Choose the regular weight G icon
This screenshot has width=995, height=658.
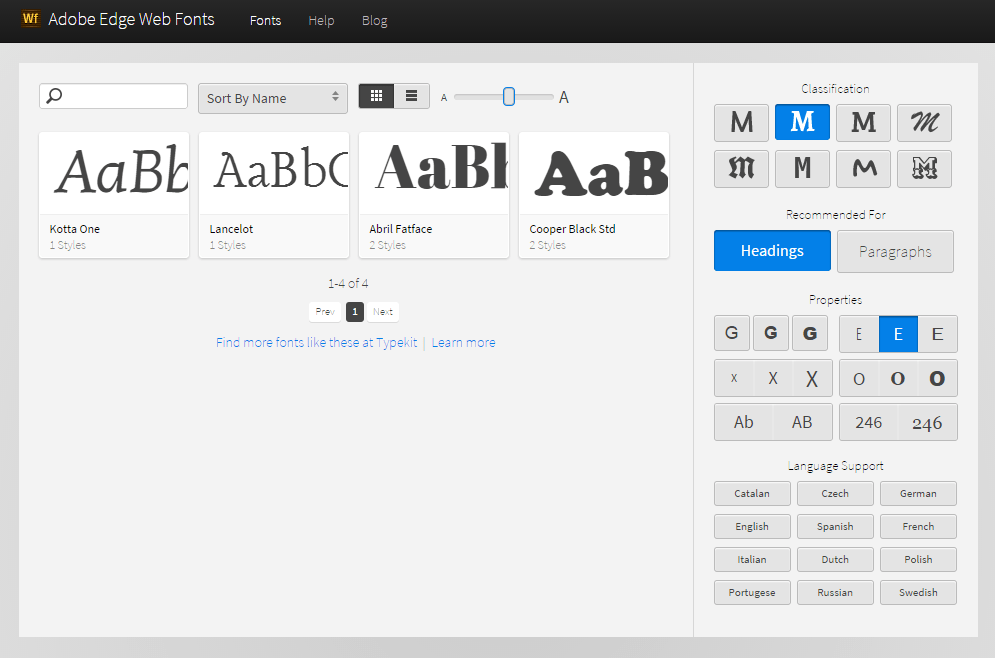point(770,333)
